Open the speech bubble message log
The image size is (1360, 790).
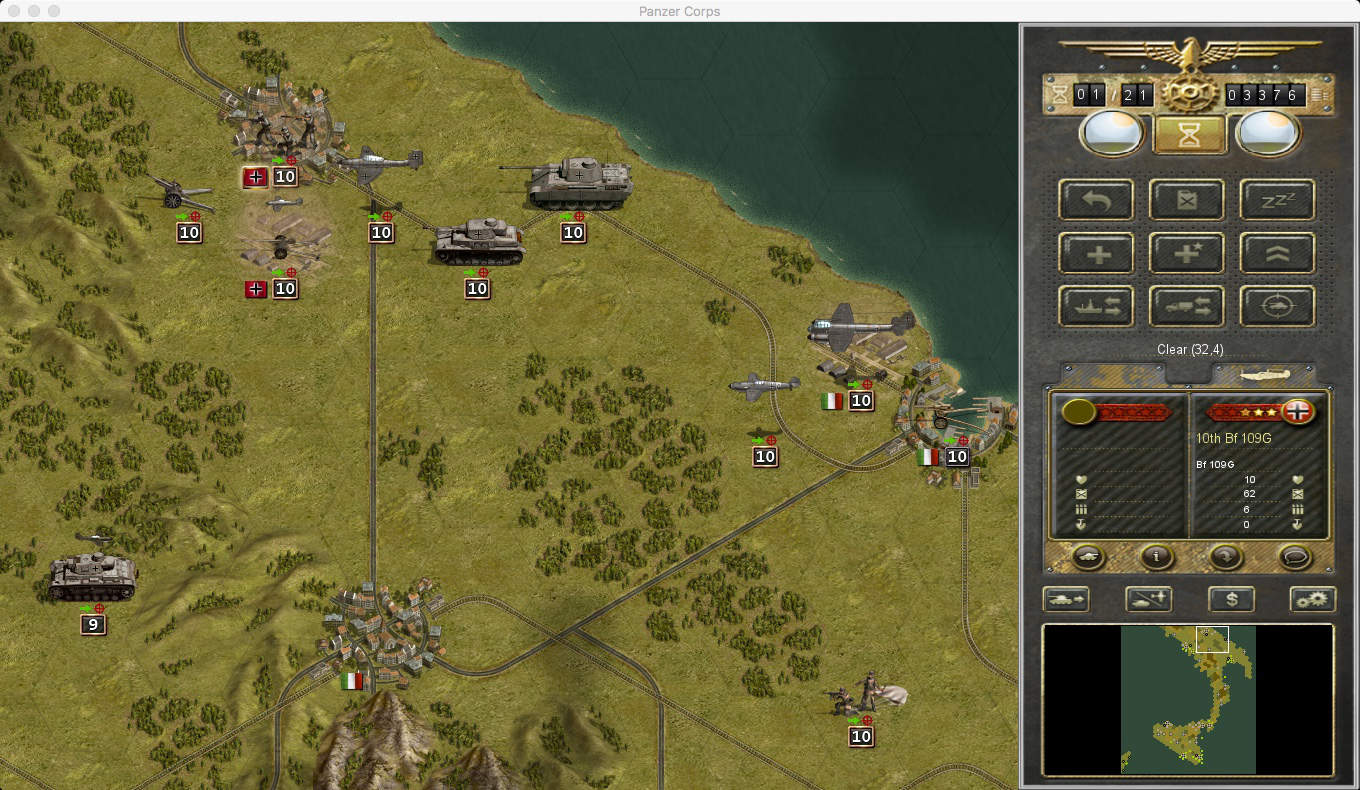[x=1295, y=557]
